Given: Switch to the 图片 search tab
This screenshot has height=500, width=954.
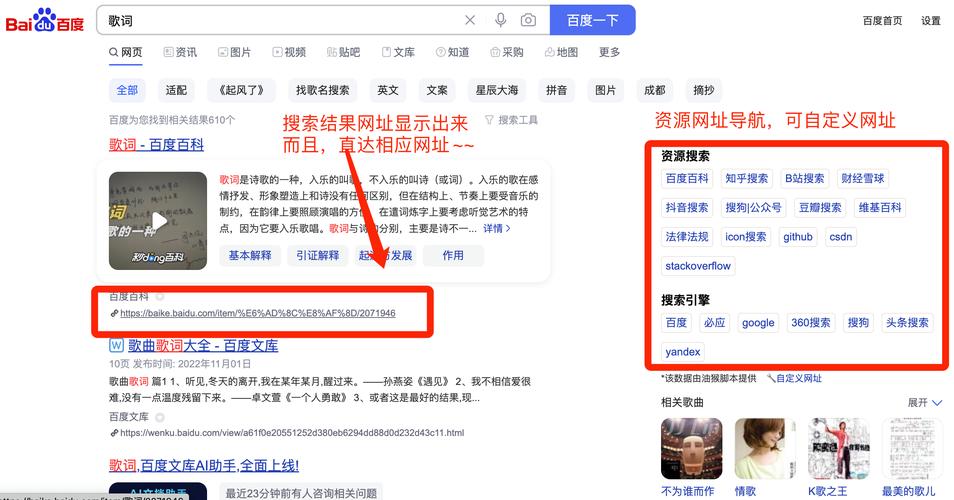Looking at the screenshot, I should tap(234, 52).
